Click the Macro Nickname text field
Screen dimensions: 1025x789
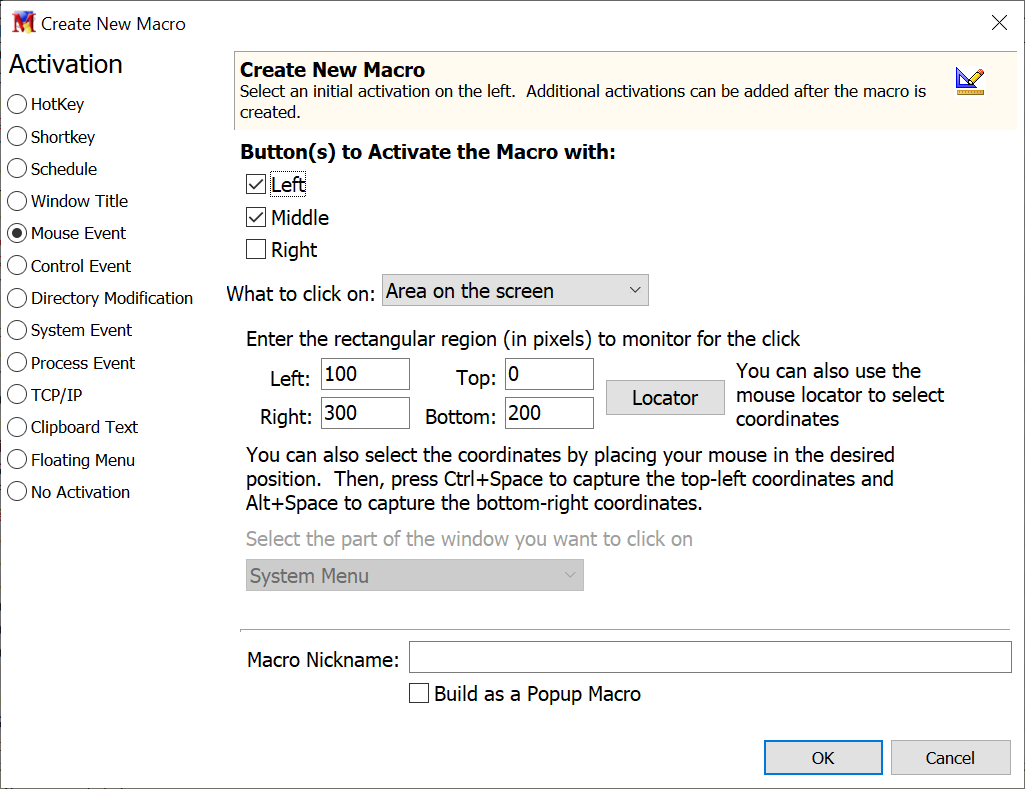[x=710, y=658]
